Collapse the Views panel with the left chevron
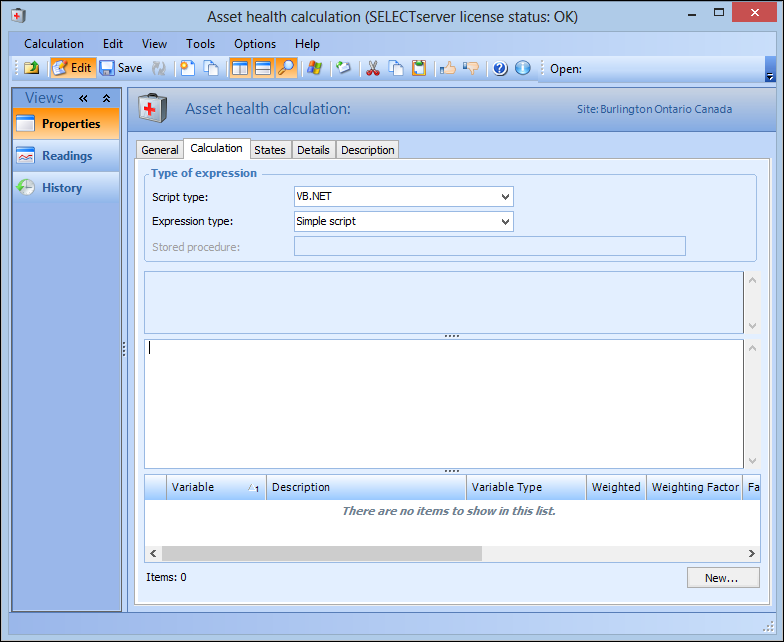784x642 pixels. click(x=84, y=98)
